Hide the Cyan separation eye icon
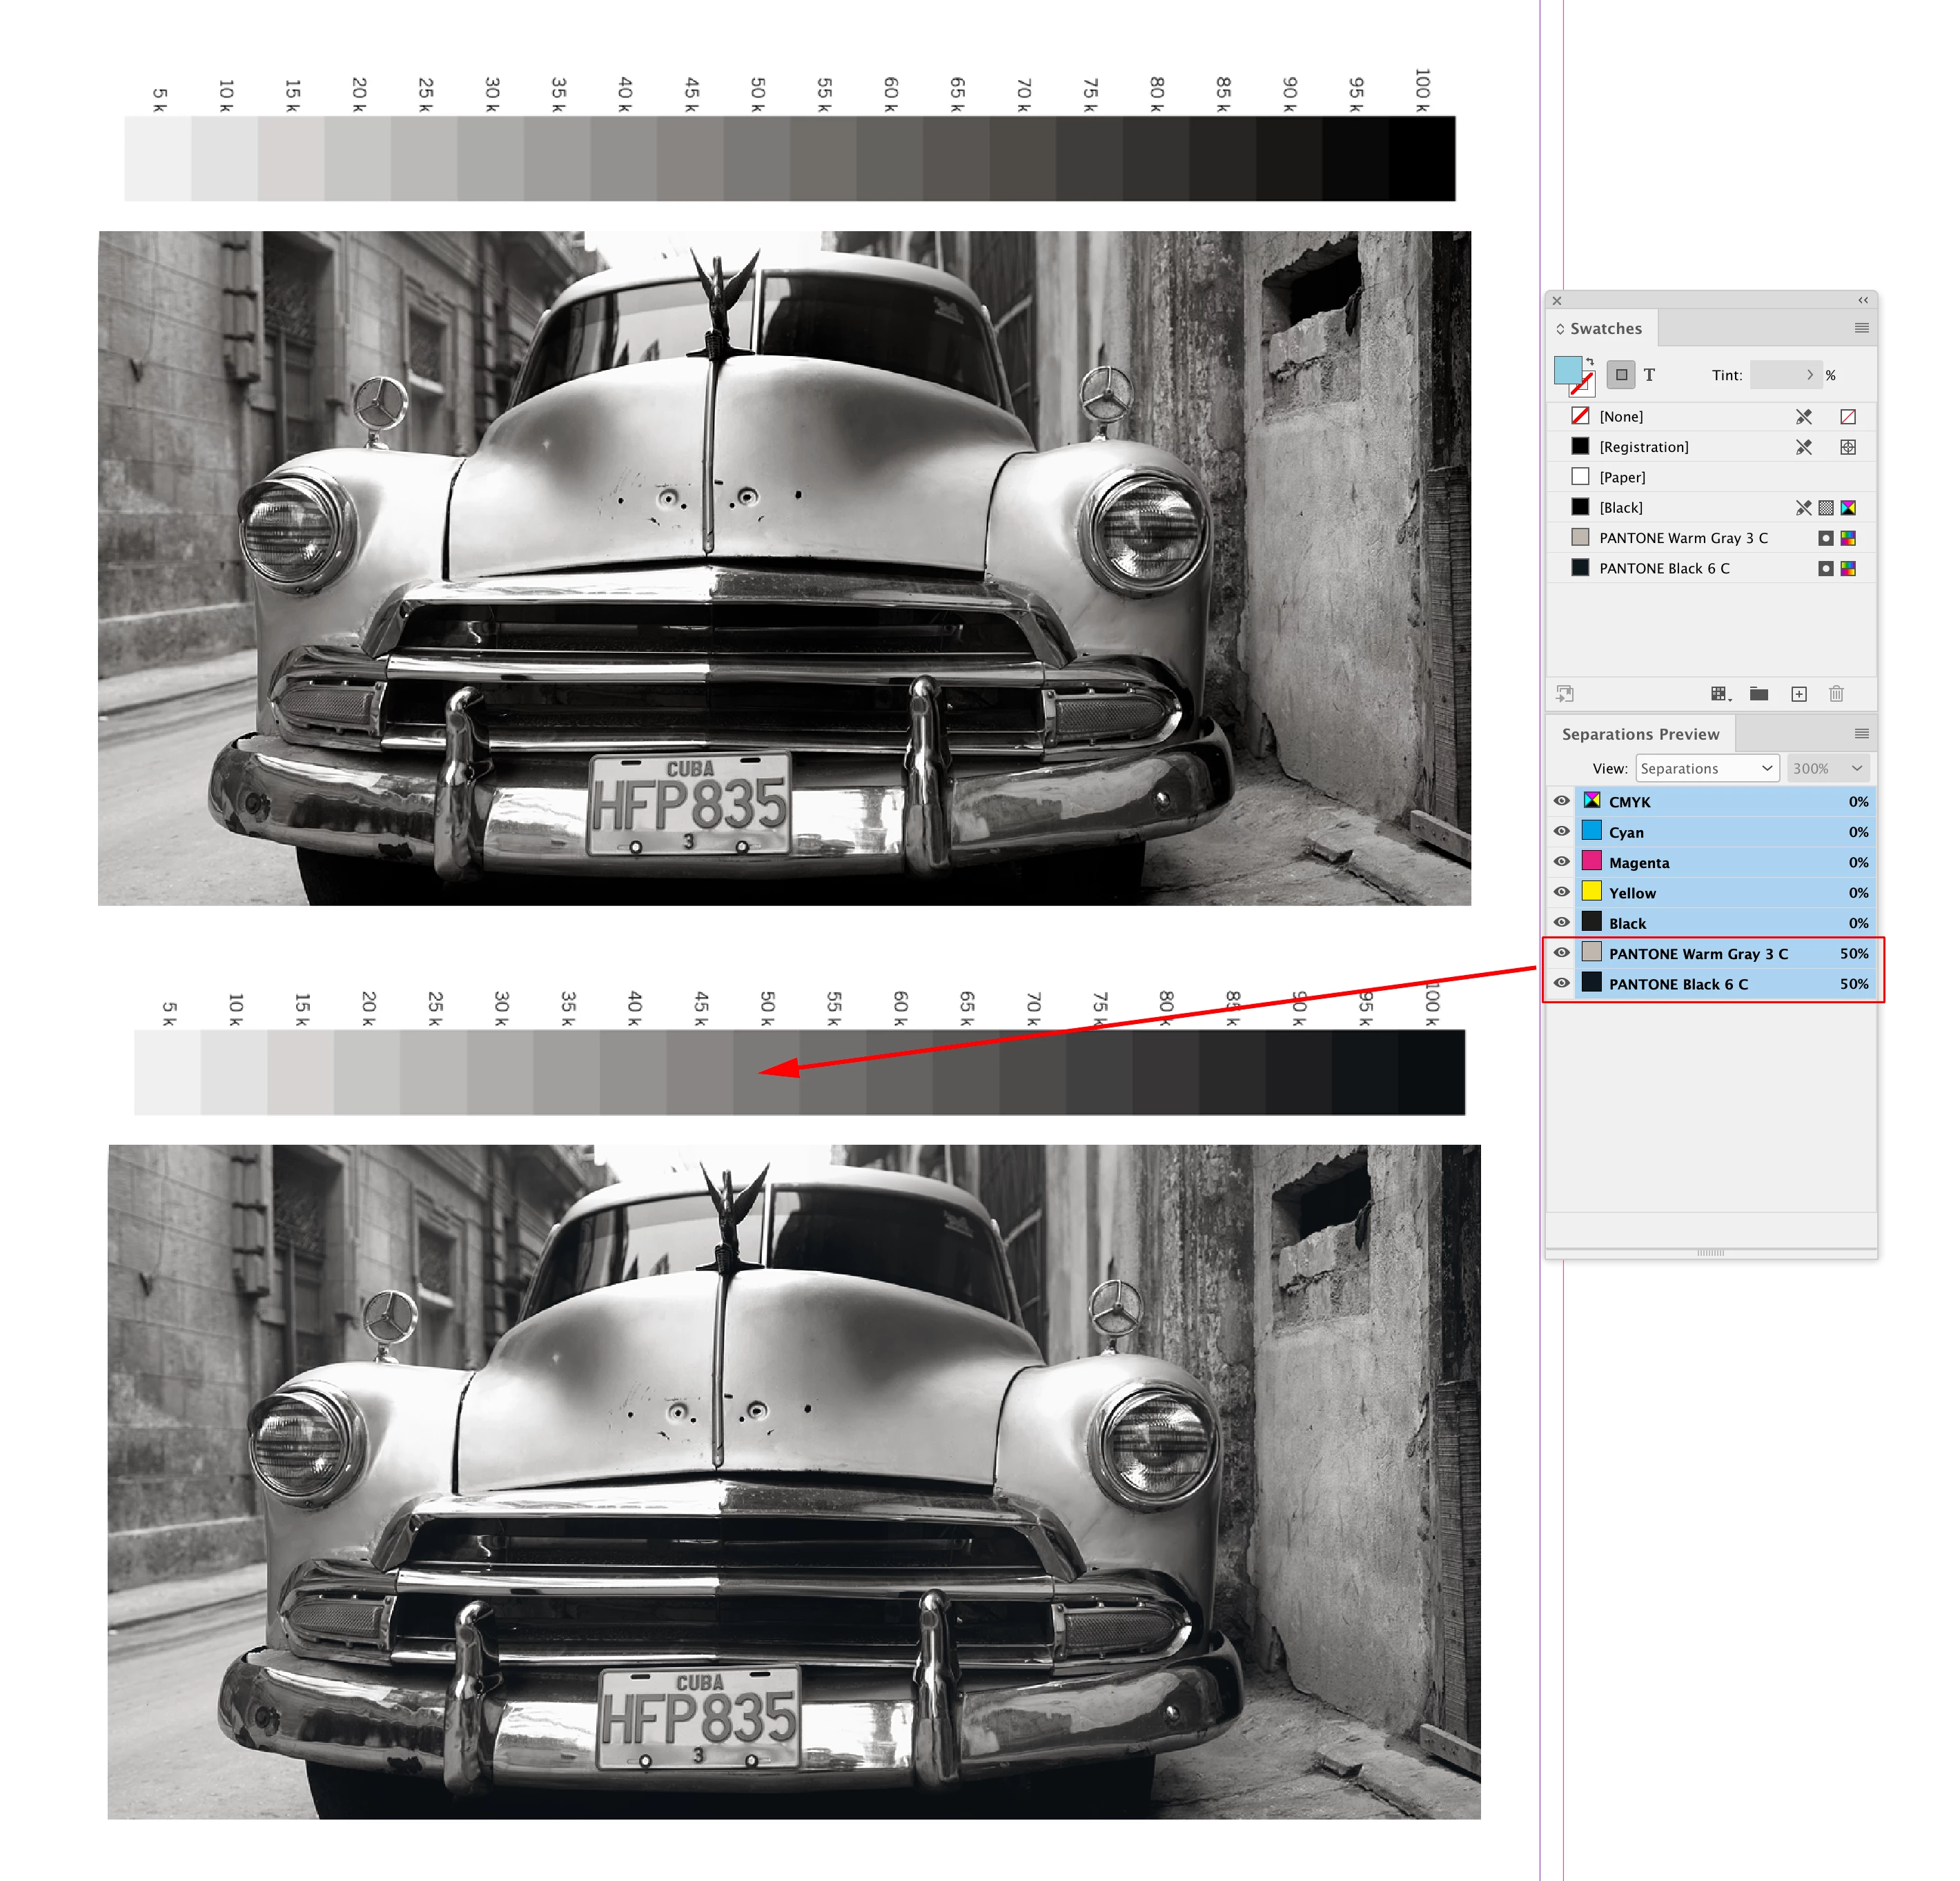Screen dimensions: 1960x1881 click(x=1561, y=832)
